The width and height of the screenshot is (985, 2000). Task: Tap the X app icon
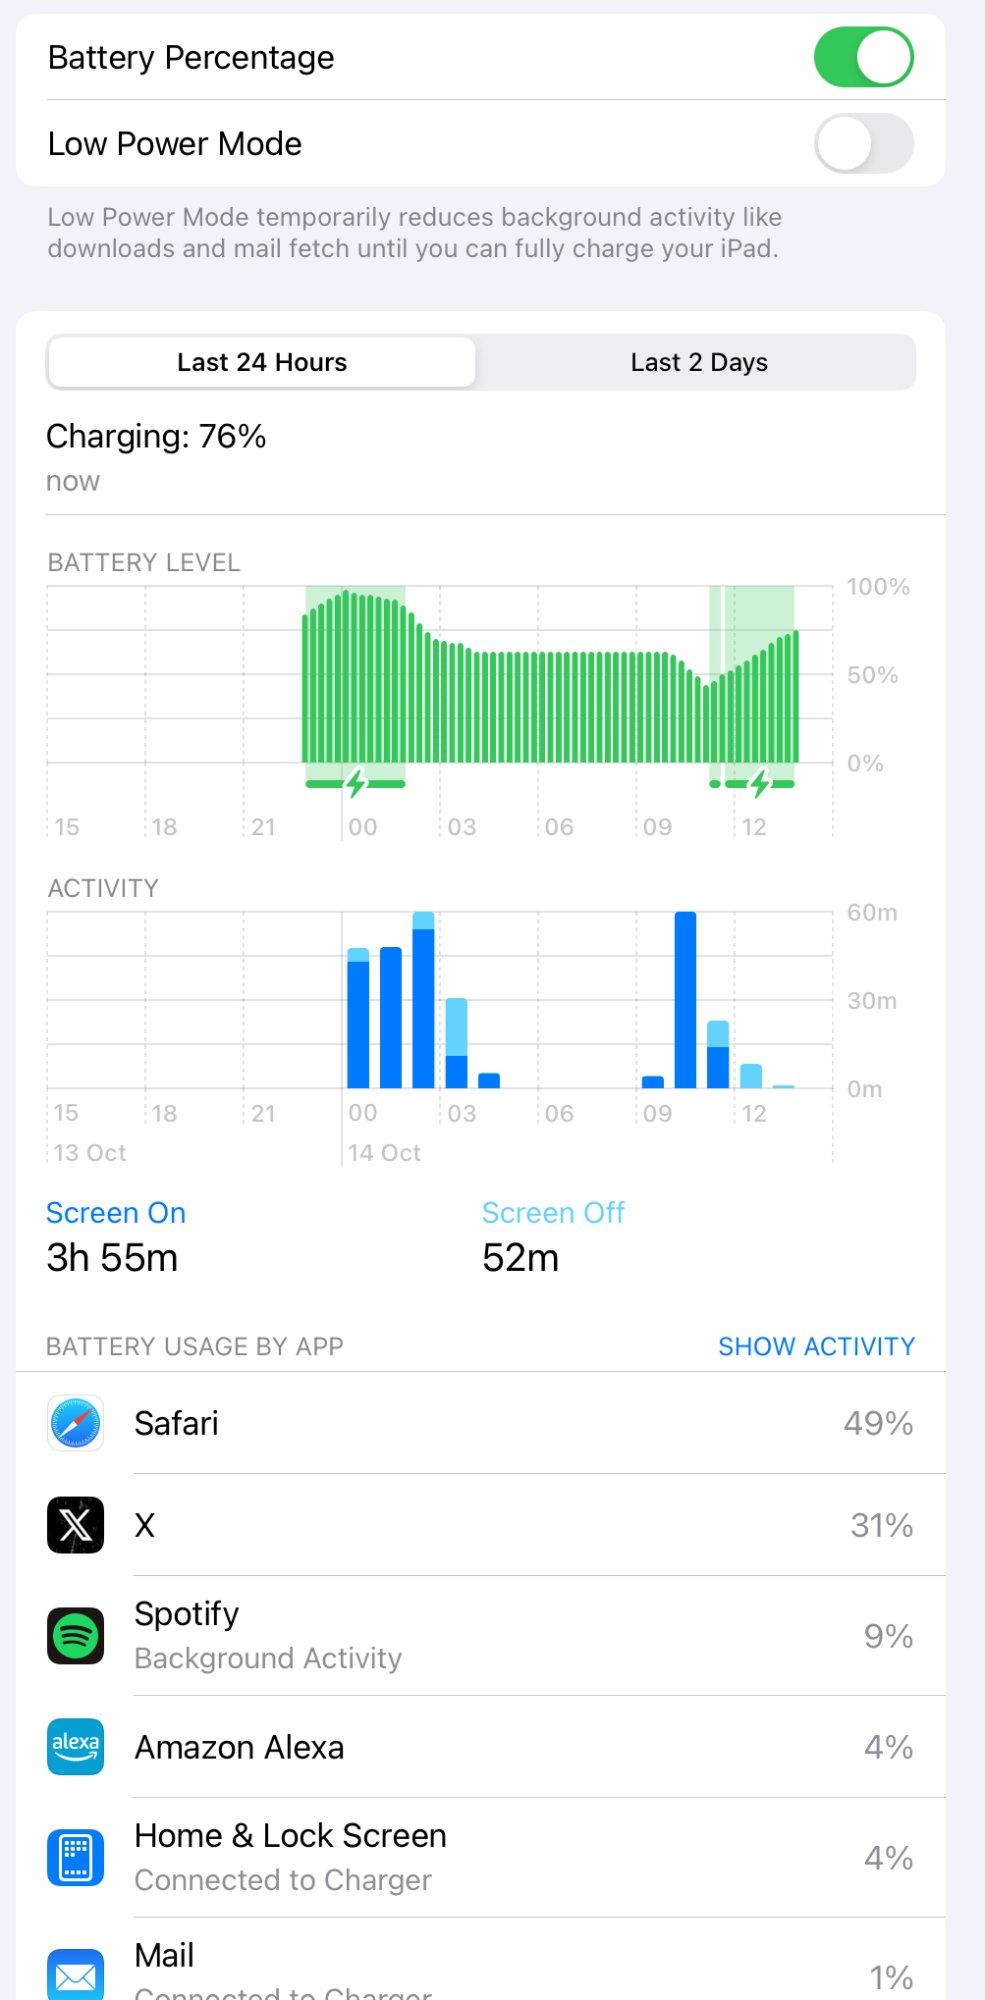75,1525
